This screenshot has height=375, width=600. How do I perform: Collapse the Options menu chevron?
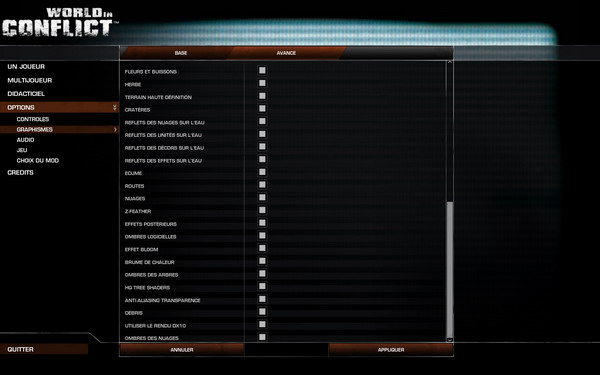pyautogui.click(x=114, y=108)
